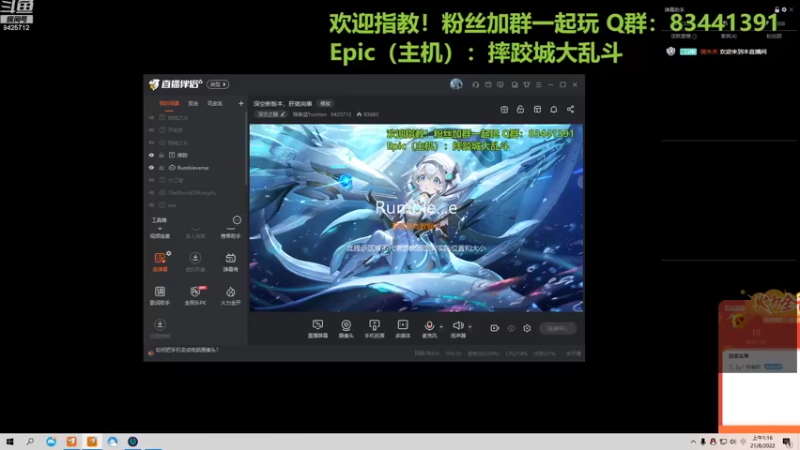The height and width of the screenshot is (450, 800).
Task: Click the 视频连麦 tool in toolbox
Action: pos(160,233)
